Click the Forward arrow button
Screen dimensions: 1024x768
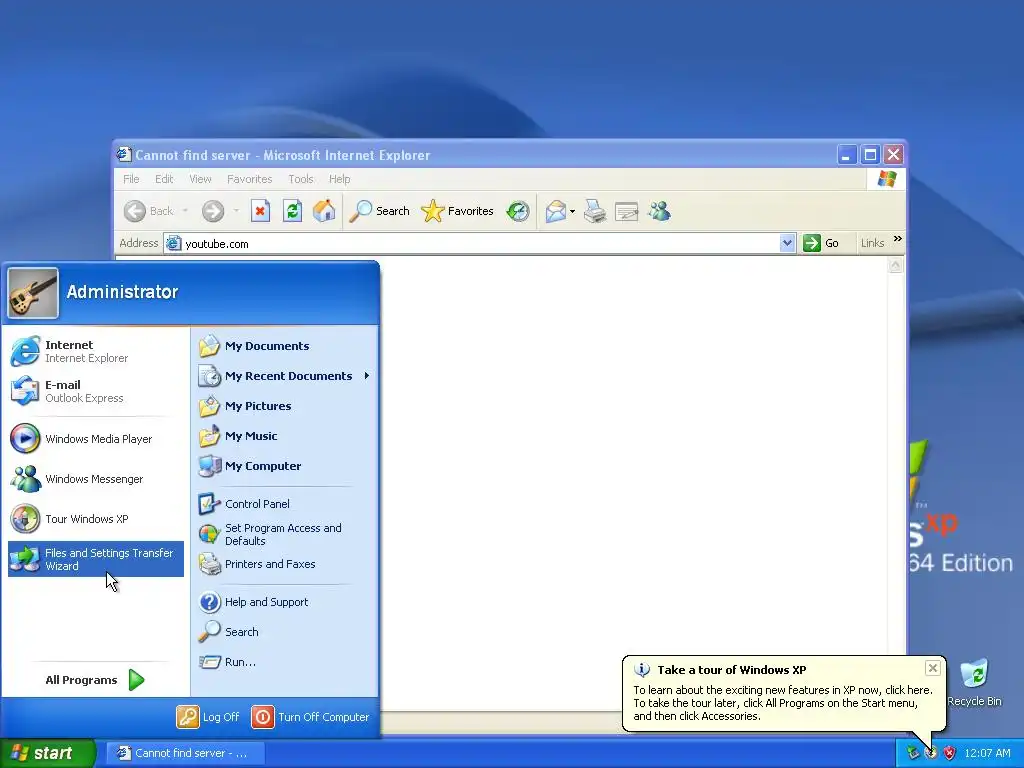(x=213, y=211)
